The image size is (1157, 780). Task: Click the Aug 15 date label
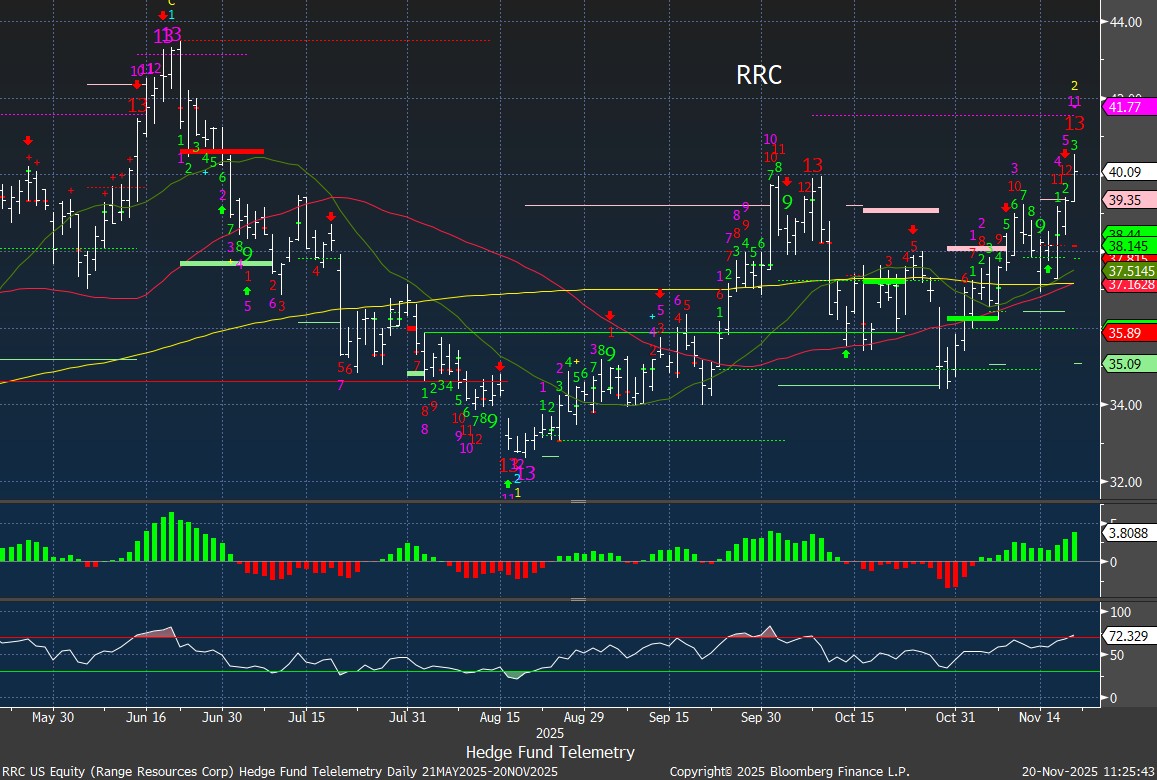500,718
